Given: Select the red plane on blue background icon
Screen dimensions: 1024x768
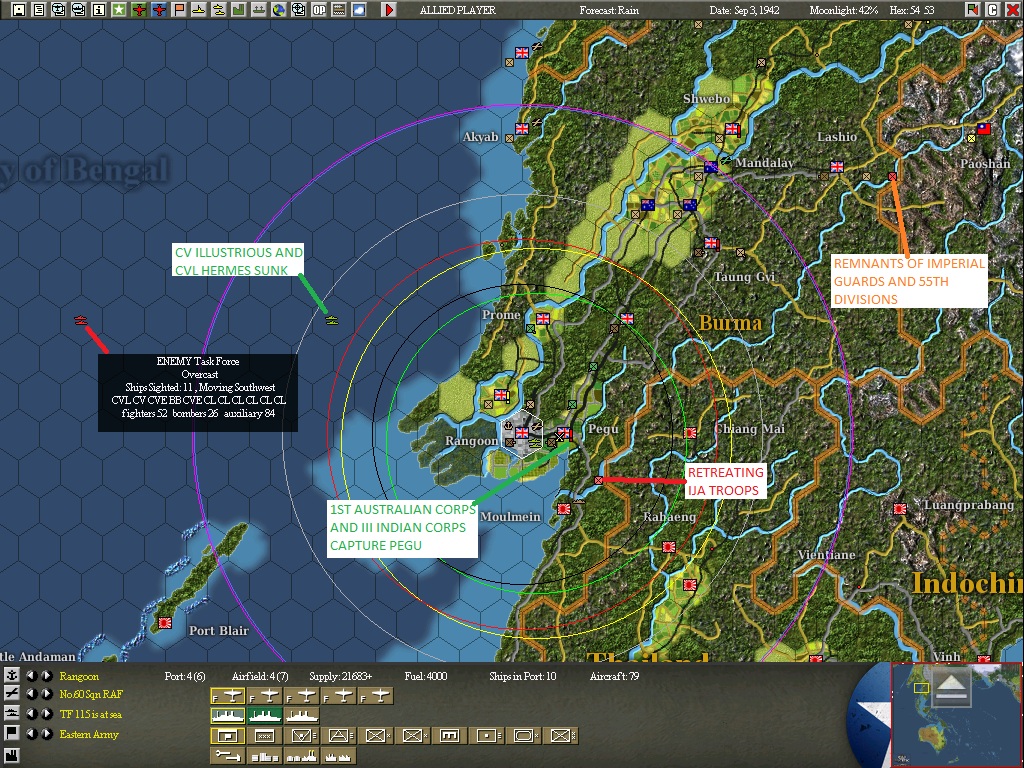Looking at the screenshot, I should click(x=159, y=10).
